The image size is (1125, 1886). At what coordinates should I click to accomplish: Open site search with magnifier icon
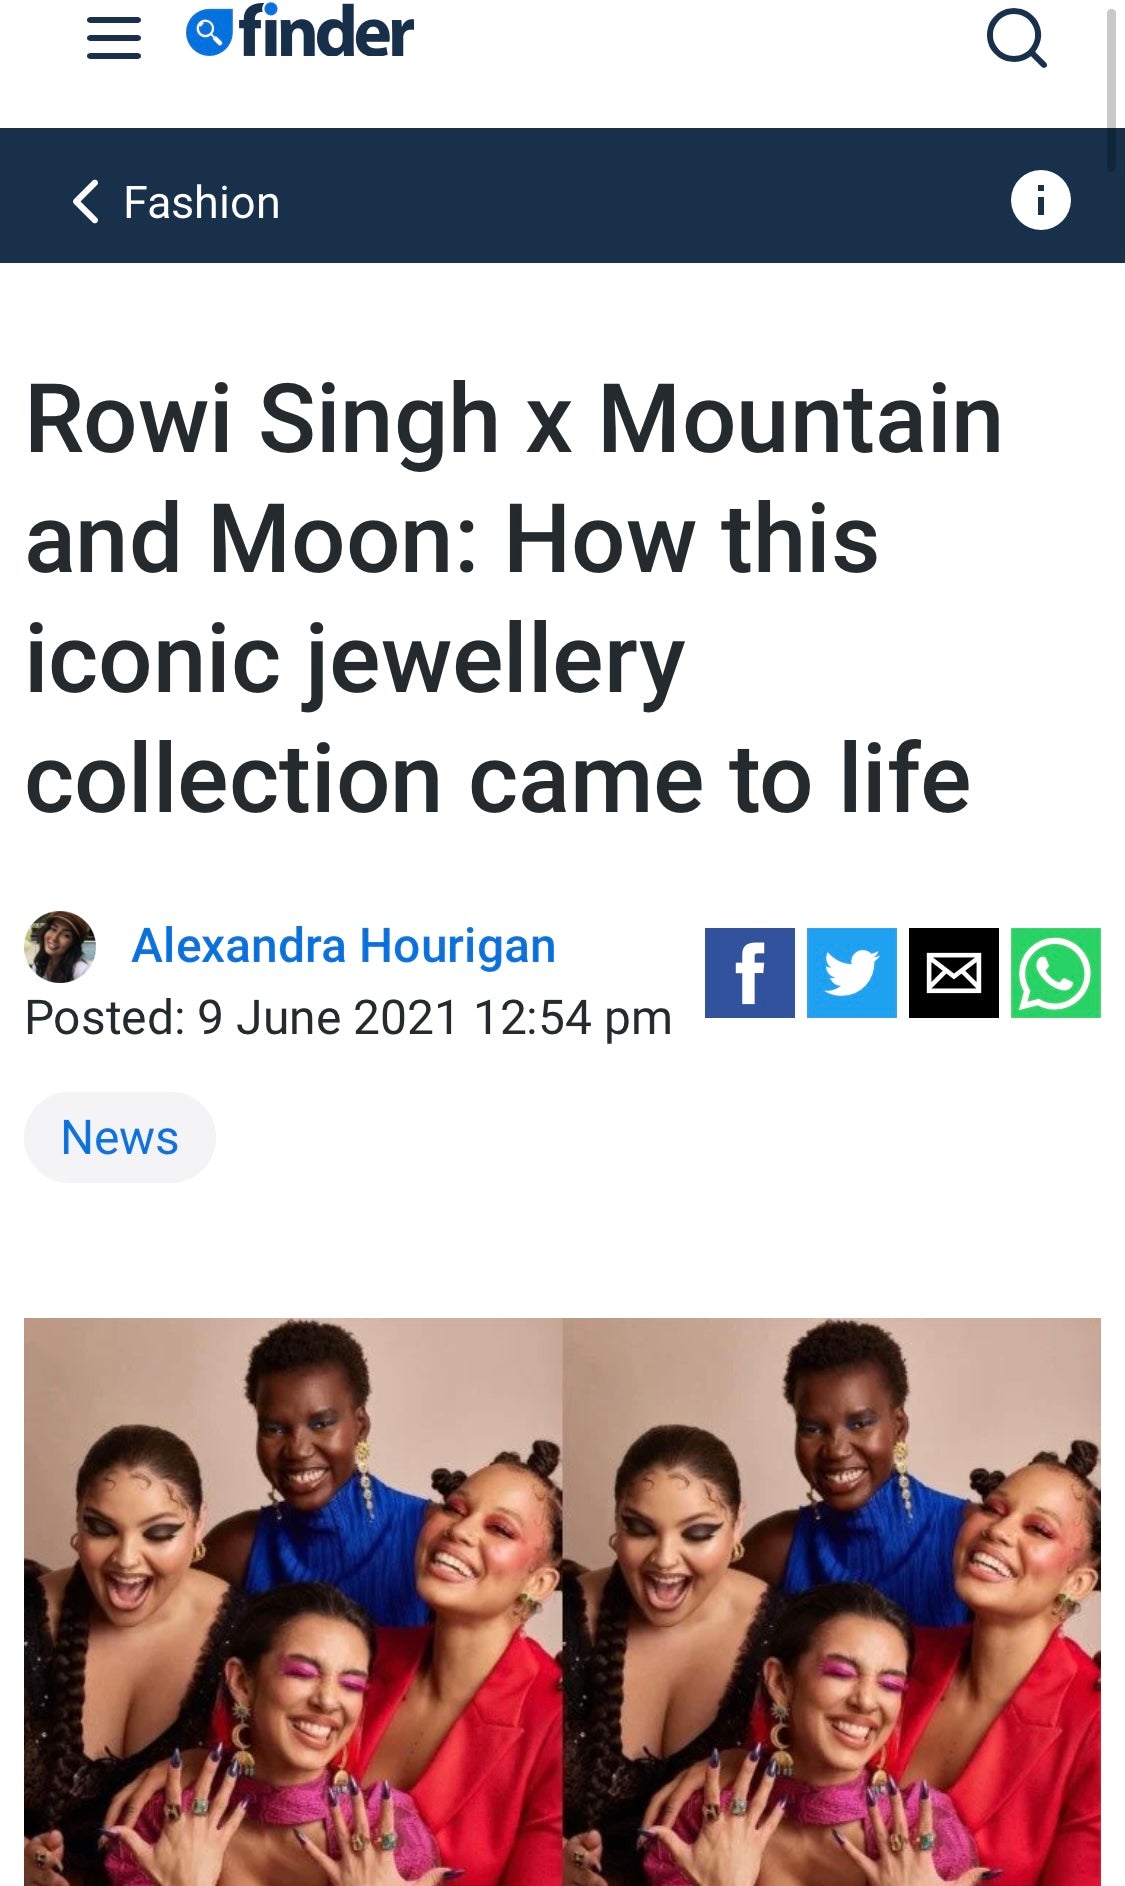point(1017,39)
